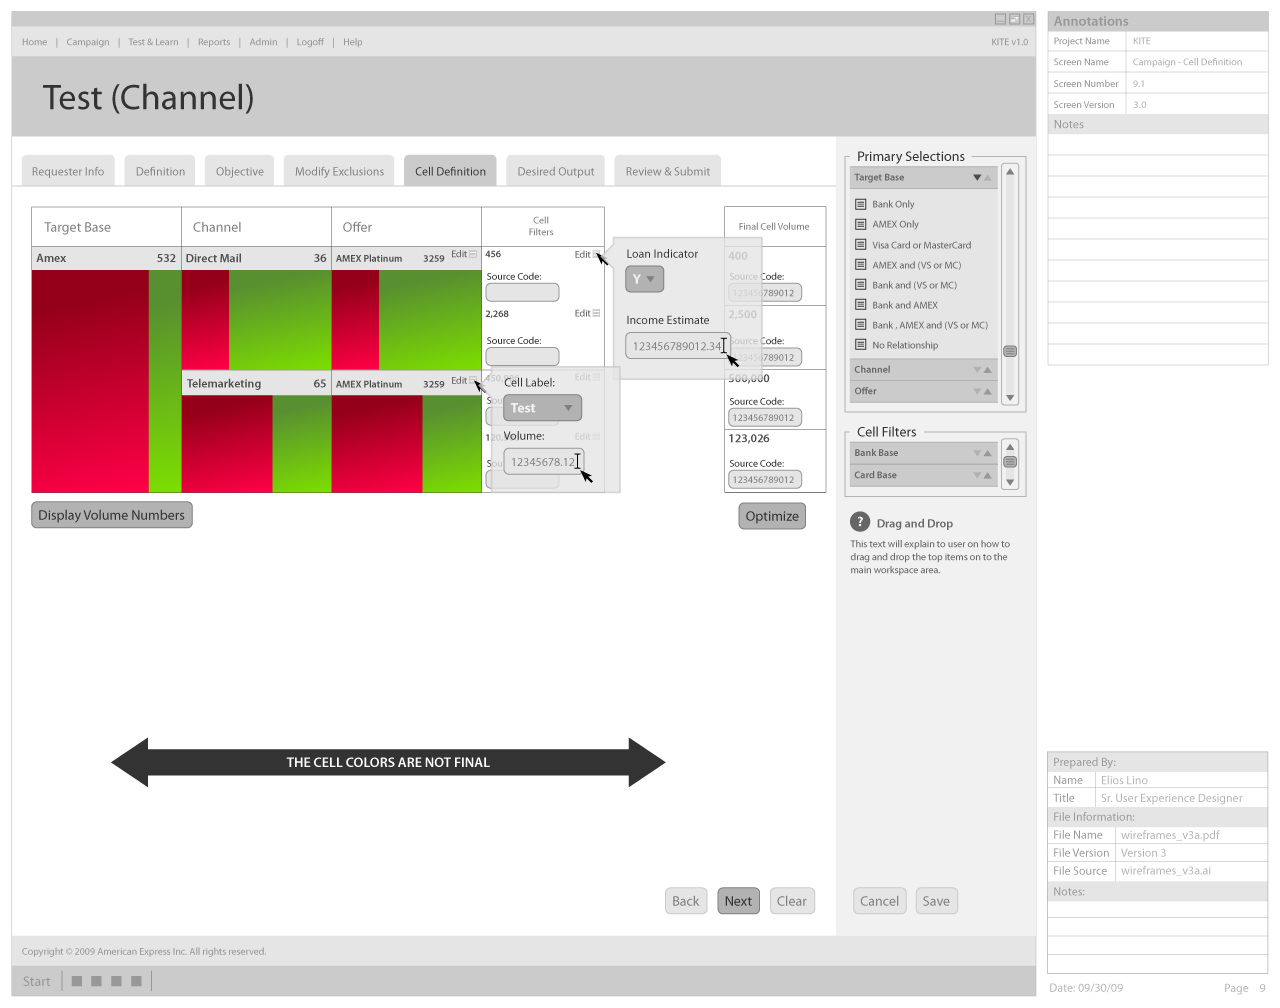
Task: Click the No Relationship list icon
Action: click(860, 345)
